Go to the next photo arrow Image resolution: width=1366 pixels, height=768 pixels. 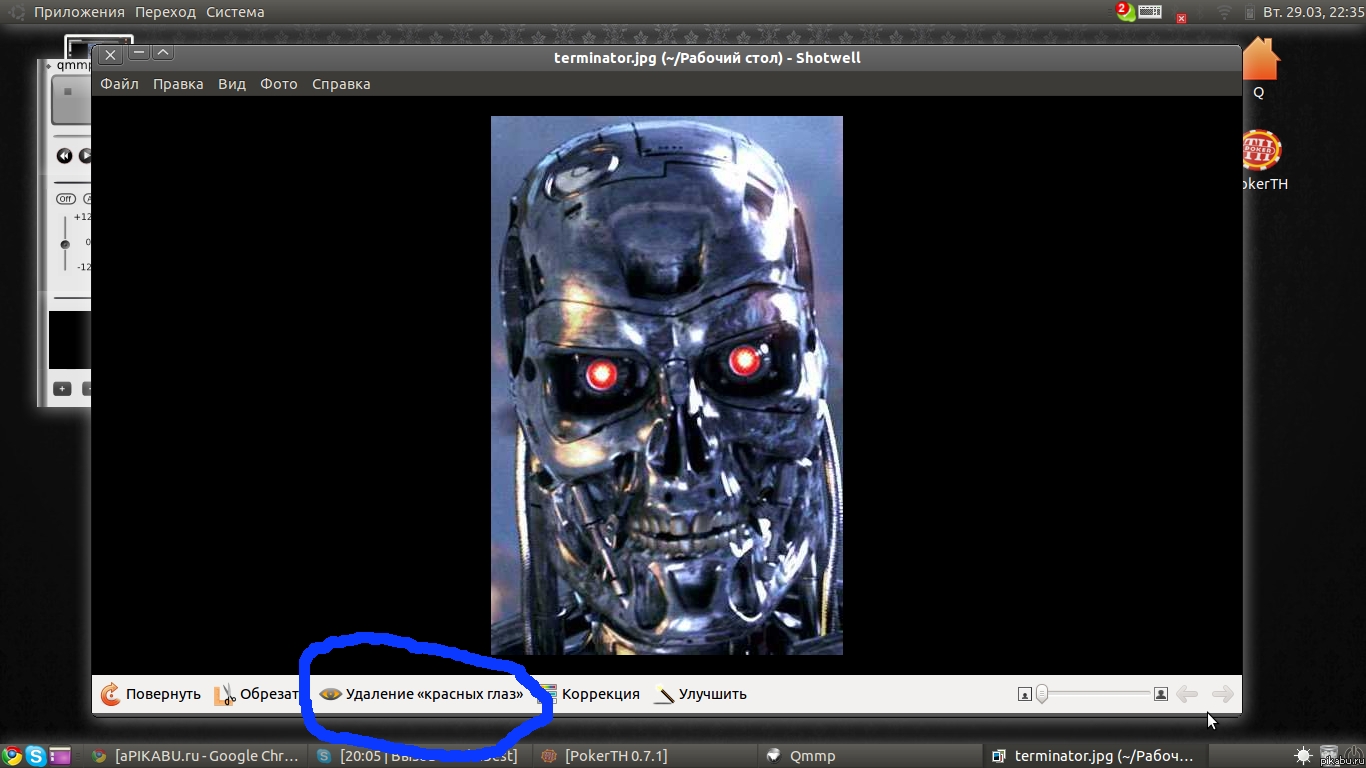click(x=1222, y=694)
